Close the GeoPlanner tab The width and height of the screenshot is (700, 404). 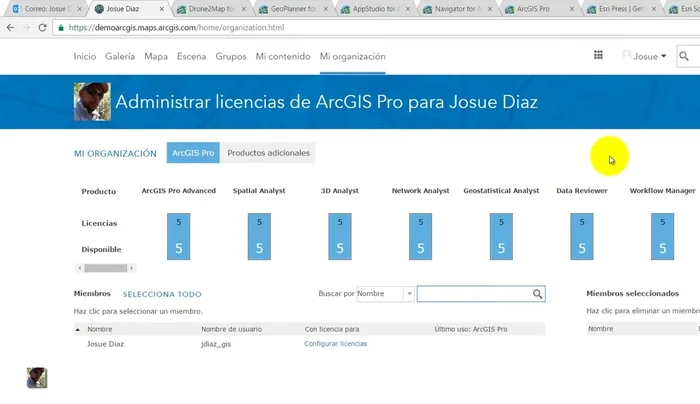point(325,8)
